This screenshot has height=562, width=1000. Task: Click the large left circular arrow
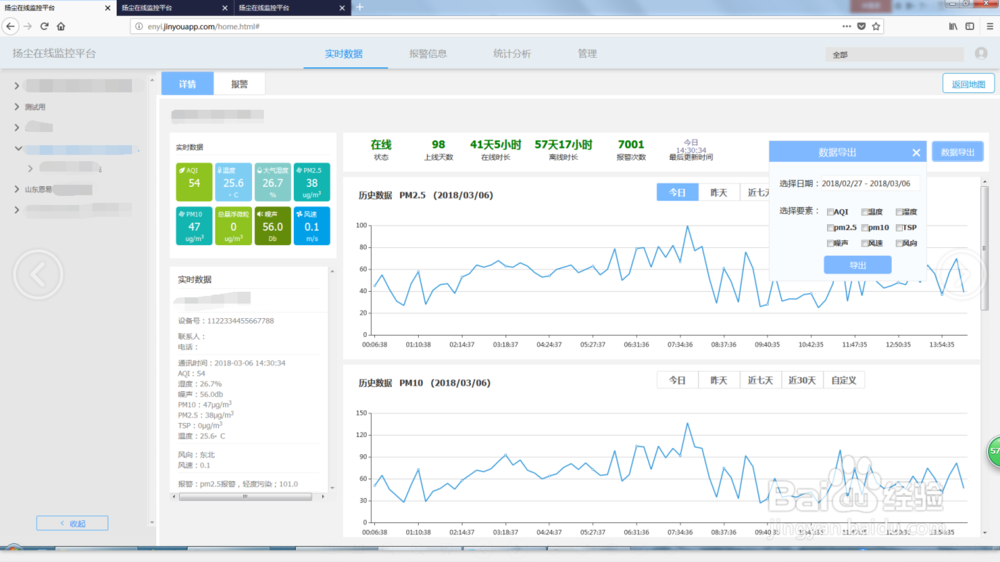tap(38, 274)
